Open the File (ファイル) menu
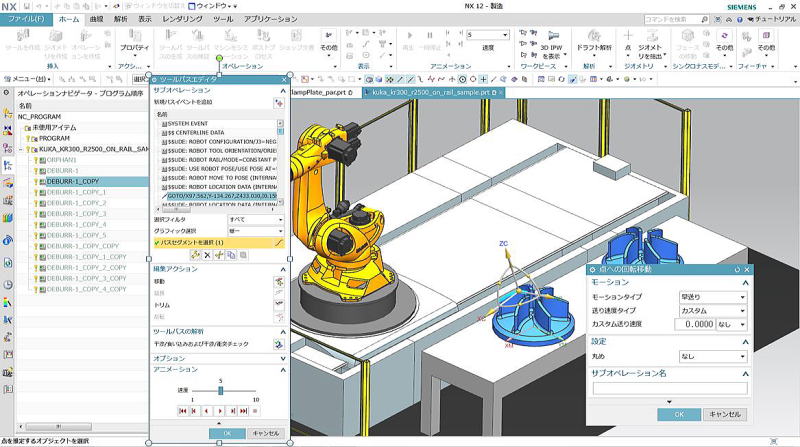The height and width of the screenshot is (447, 800). click(26, 19)
